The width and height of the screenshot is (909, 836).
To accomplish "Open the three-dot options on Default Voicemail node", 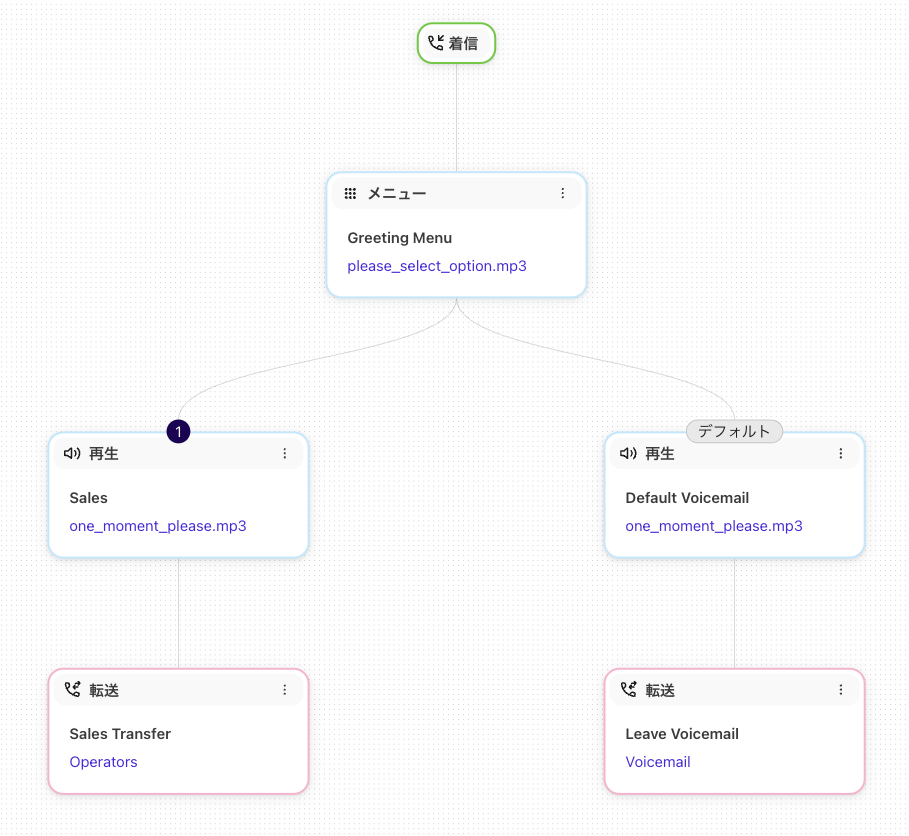I will click(840, 453).
